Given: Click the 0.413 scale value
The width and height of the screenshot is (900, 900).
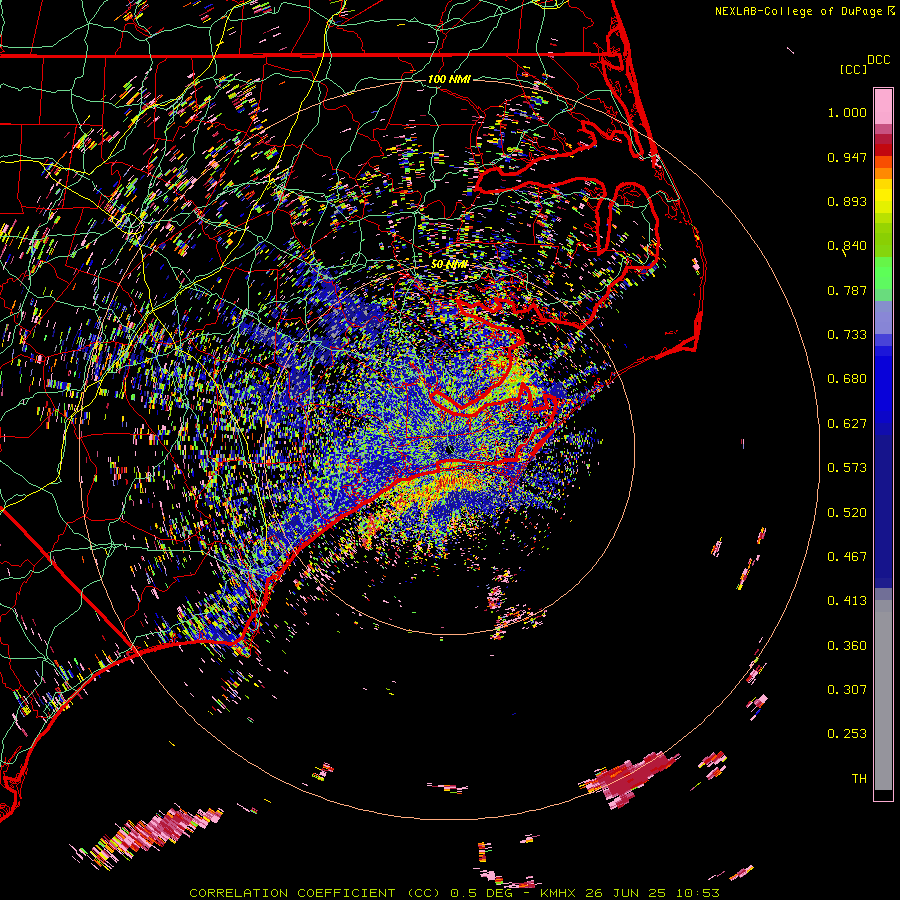Looking at the screenshot, I should pyautogui.click(x=847, y=601).
